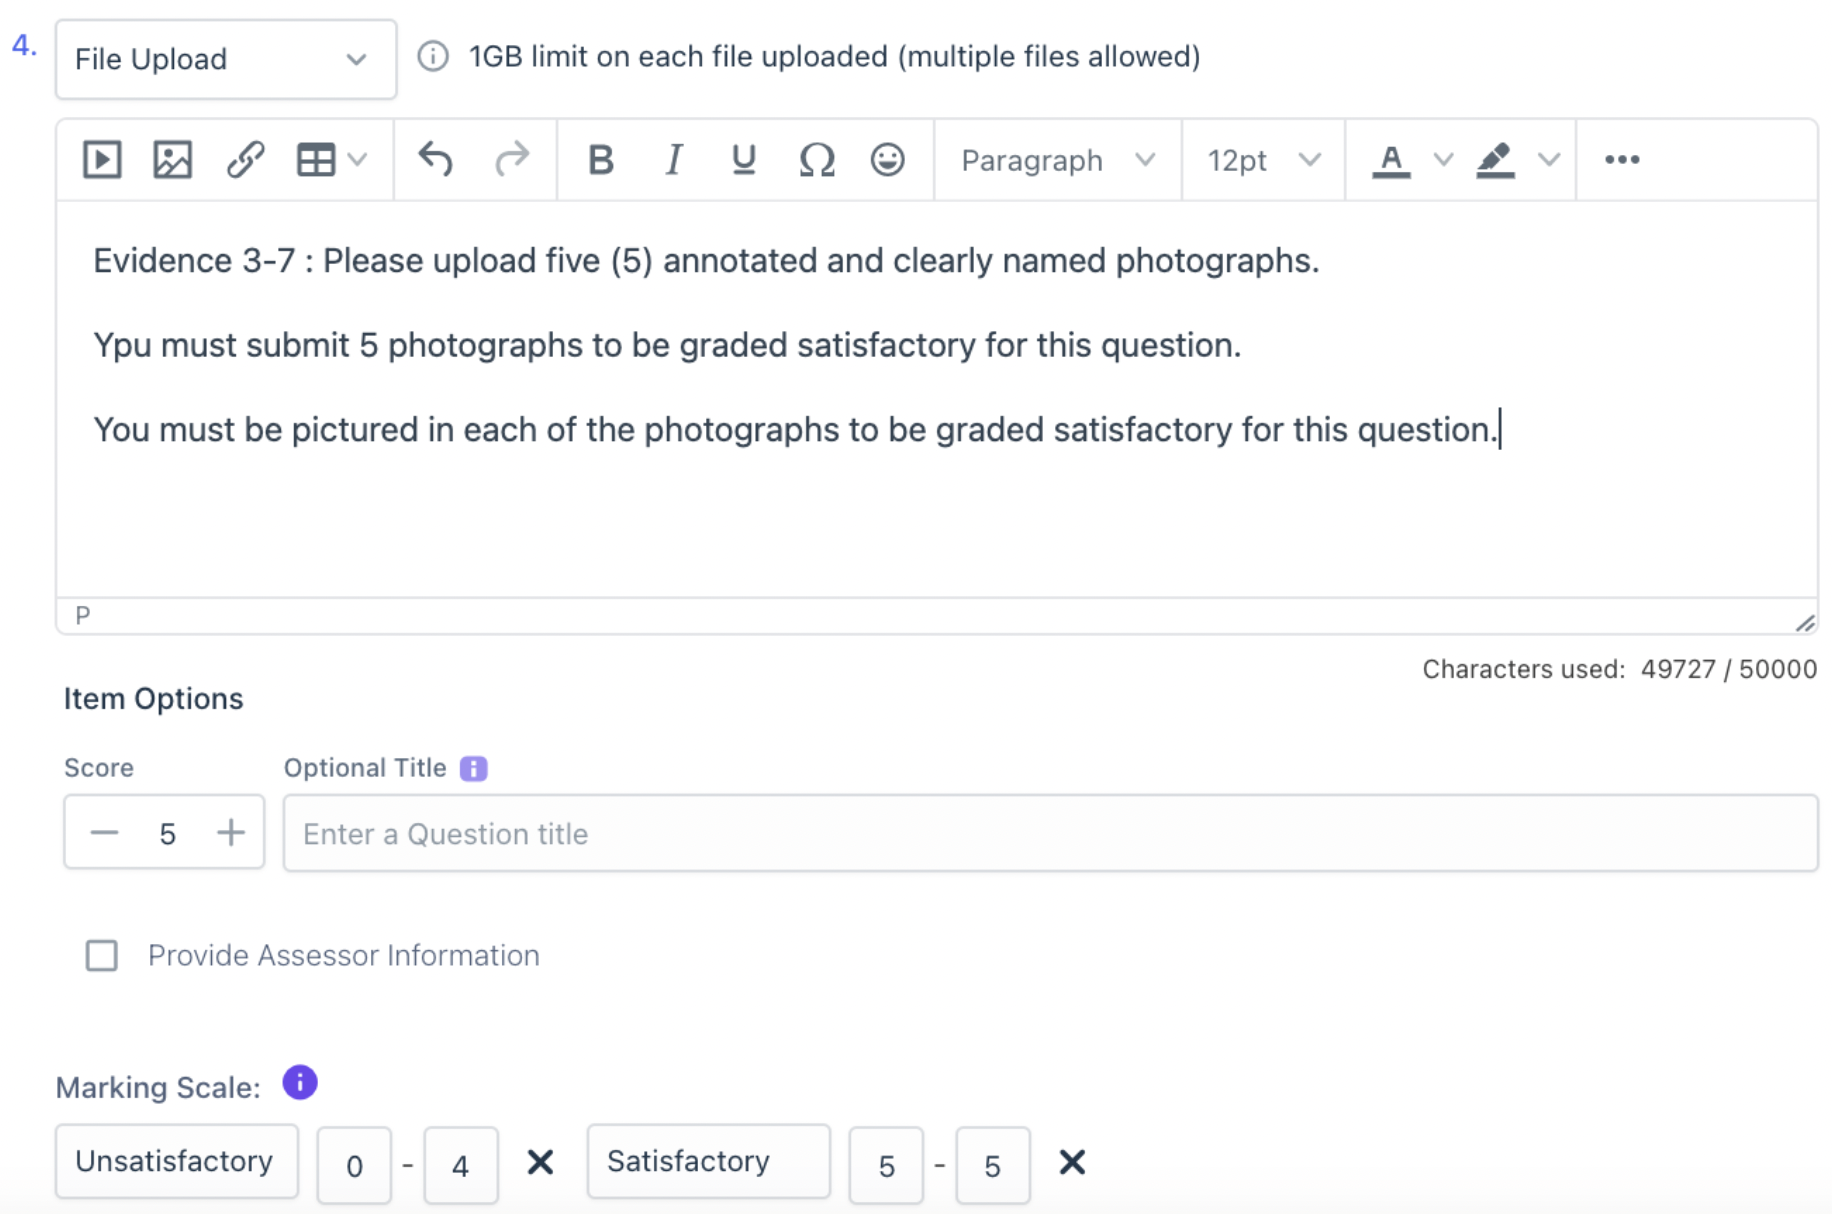Edit Satisfactory lower bound 5 field
1832x1214 pixels.
tap(886, 1165)
